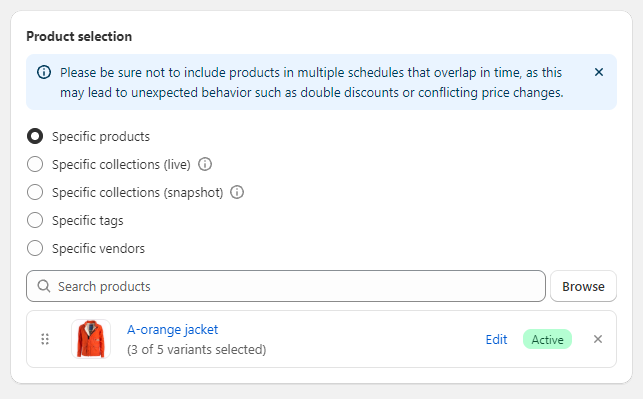This screenshot has width=643, height=399.
Task: Open the A-orange jacket product link
Action: point(172,329)
